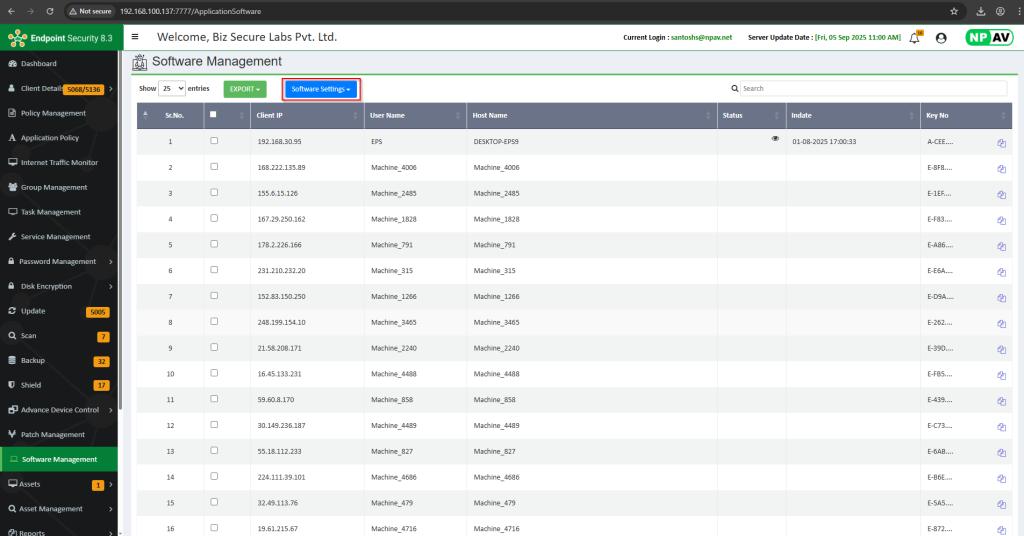Copy key number for Machine_4006

click(1001, 168)
